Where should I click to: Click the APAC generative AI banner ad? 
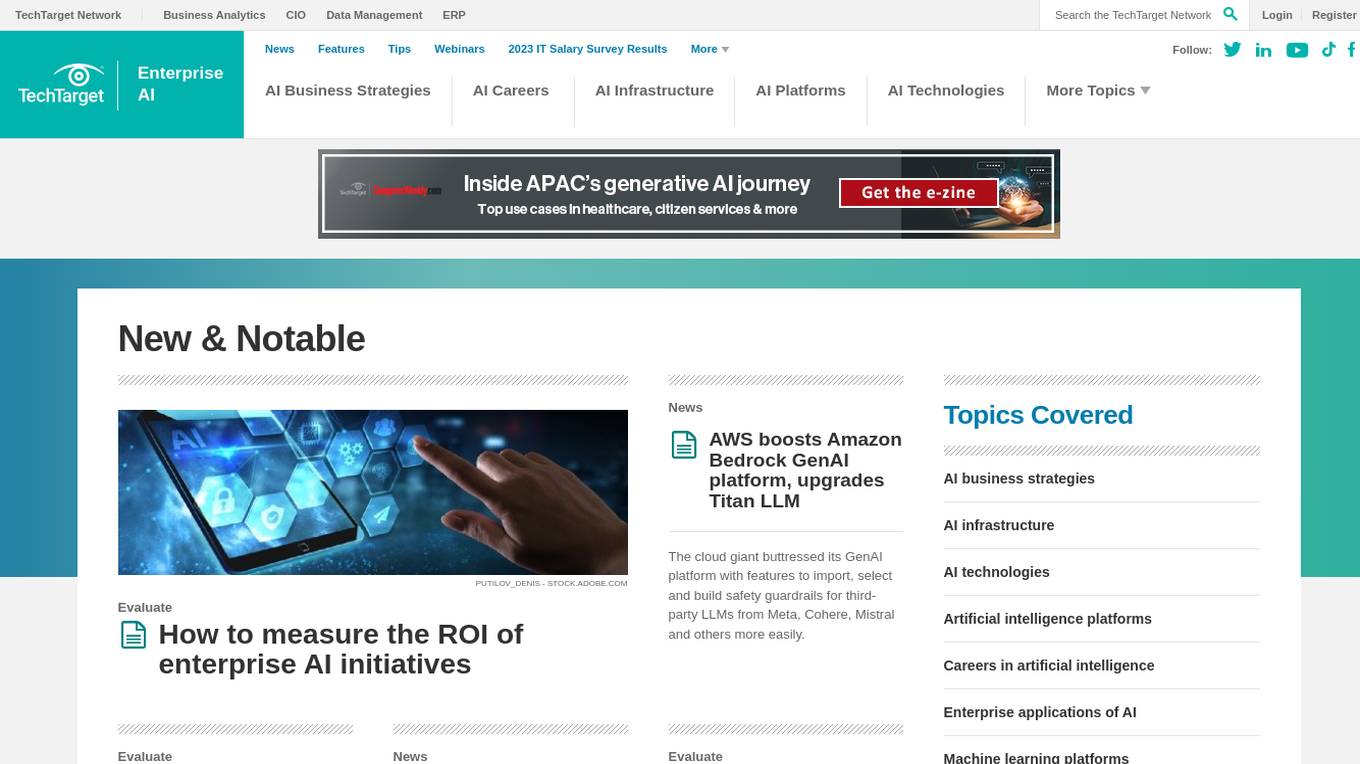click(x=689, y=194)
